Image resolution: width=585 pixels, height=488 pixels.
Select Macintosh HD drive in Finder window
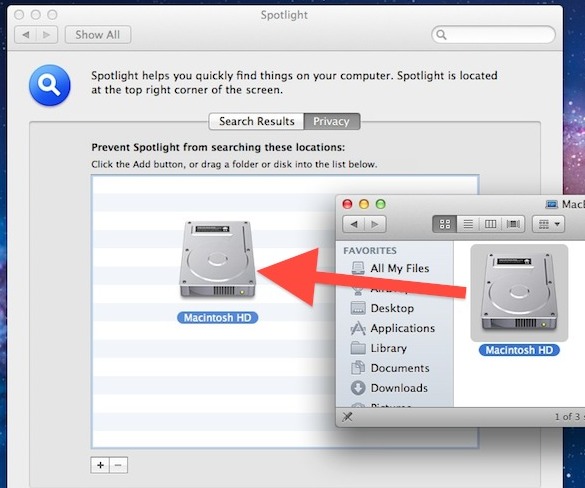pyautogui.click(x=519, y=293)
